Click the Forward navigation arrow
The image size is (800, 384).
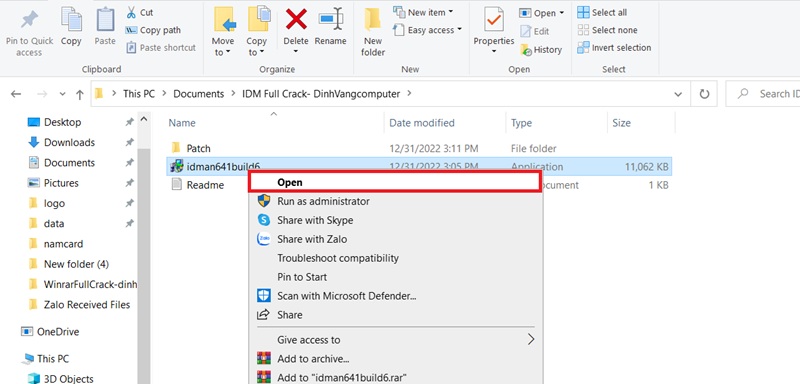click(42, 94)
